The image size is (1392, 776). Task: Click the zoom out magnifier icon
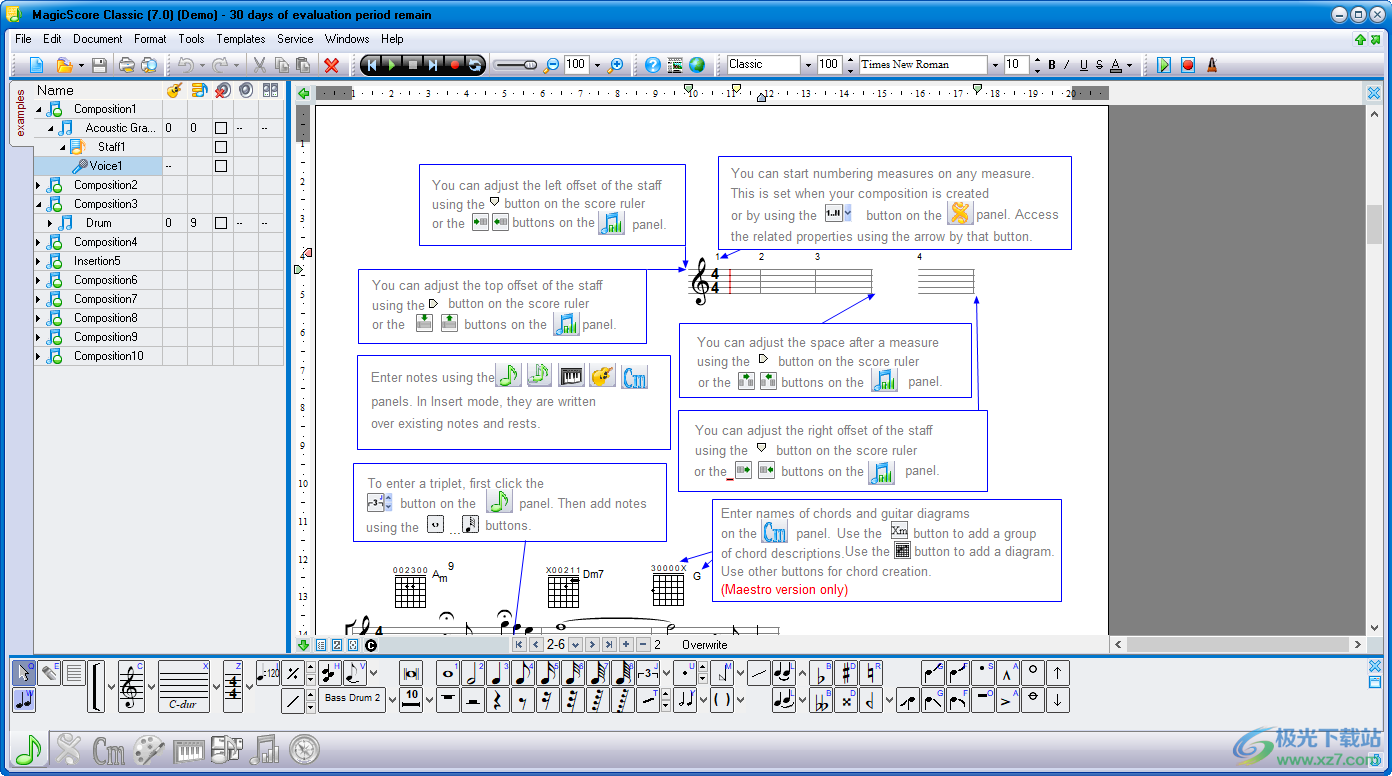coord(551,65)
